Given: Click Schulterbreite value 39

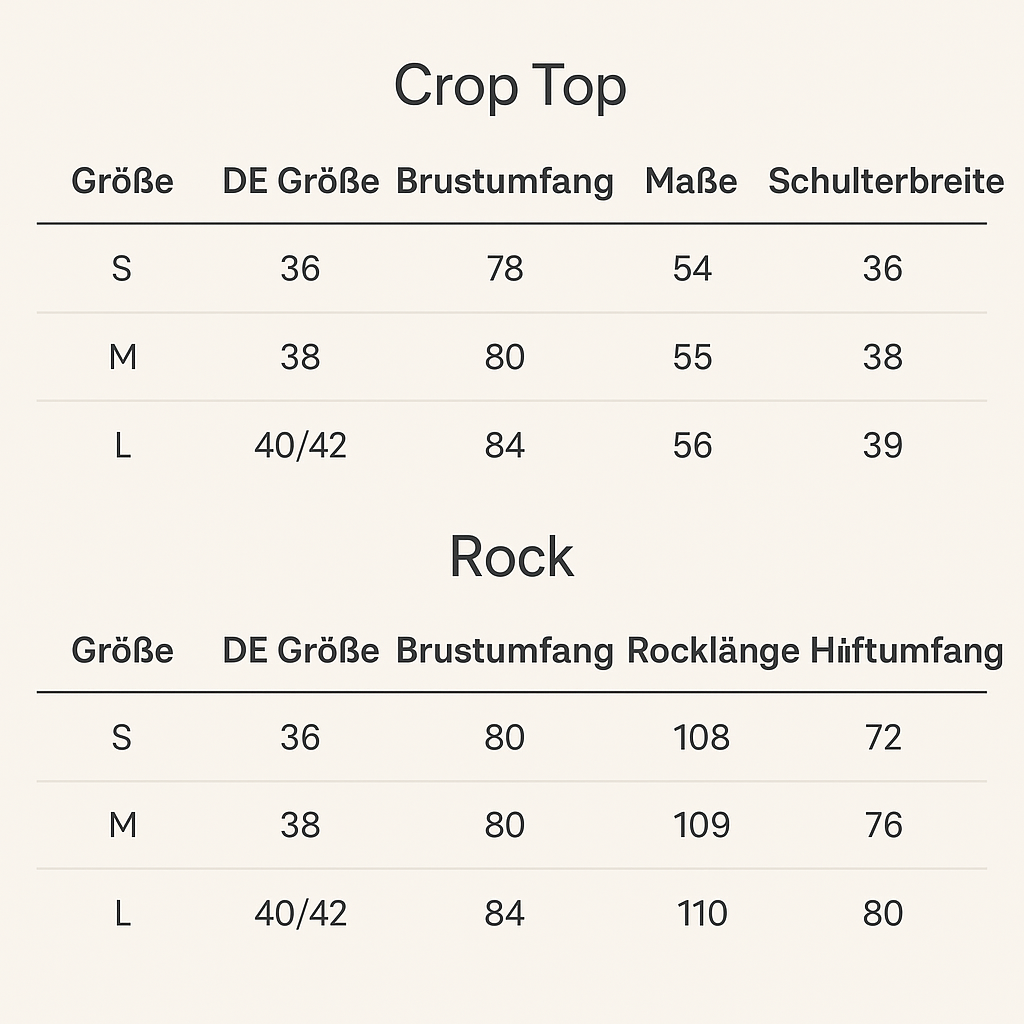Looking at the screenshot, I should click(x=883, y=445).
